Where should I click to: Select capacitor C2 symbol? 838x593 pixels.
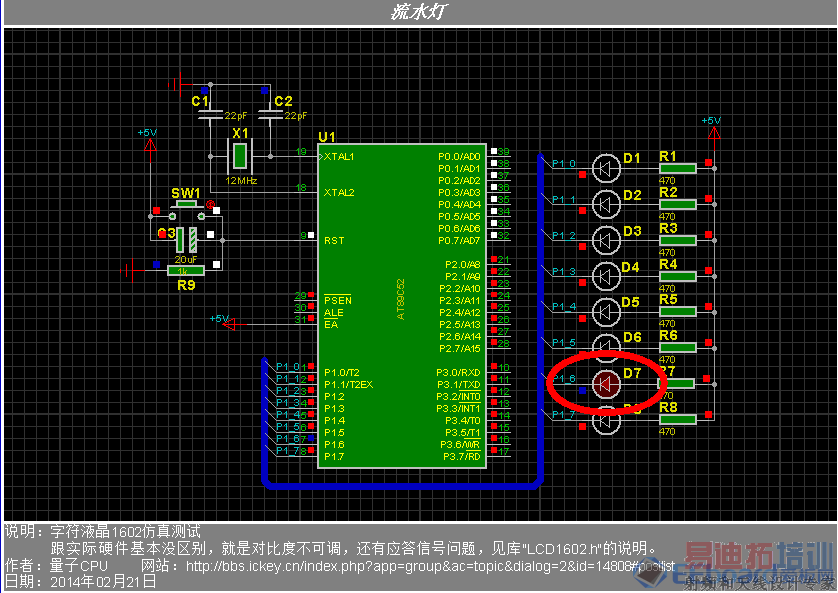(x=270, y=115)
